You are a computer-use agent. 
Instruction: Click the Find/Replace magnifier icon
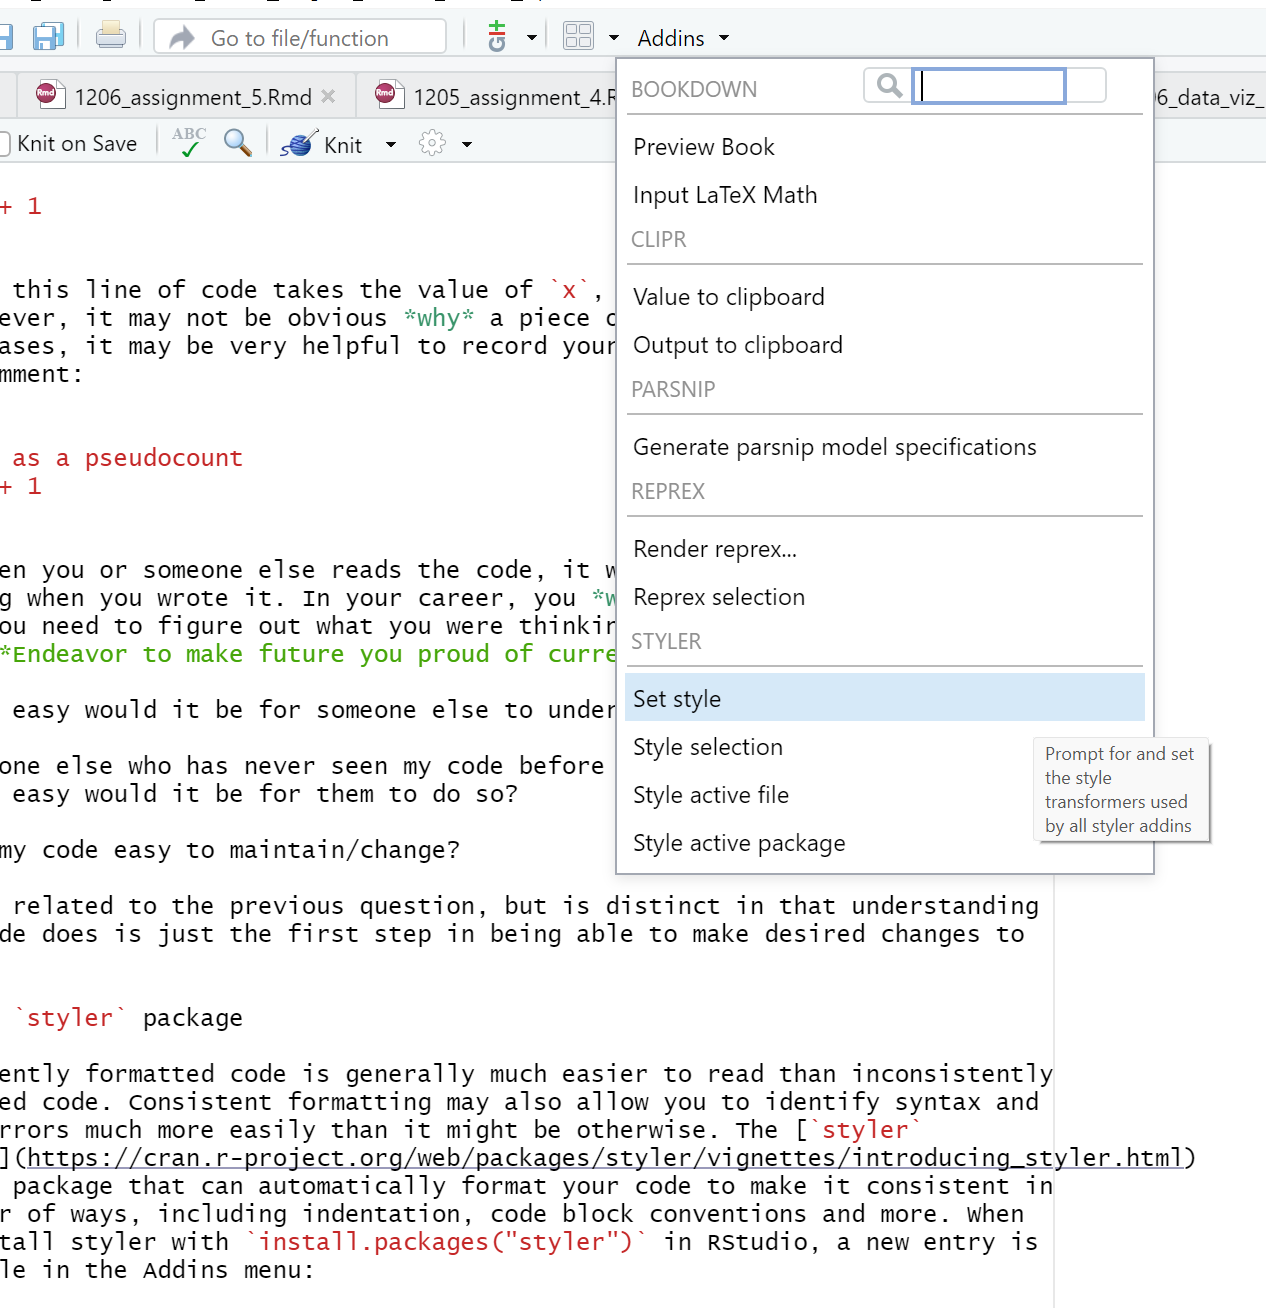237,143
